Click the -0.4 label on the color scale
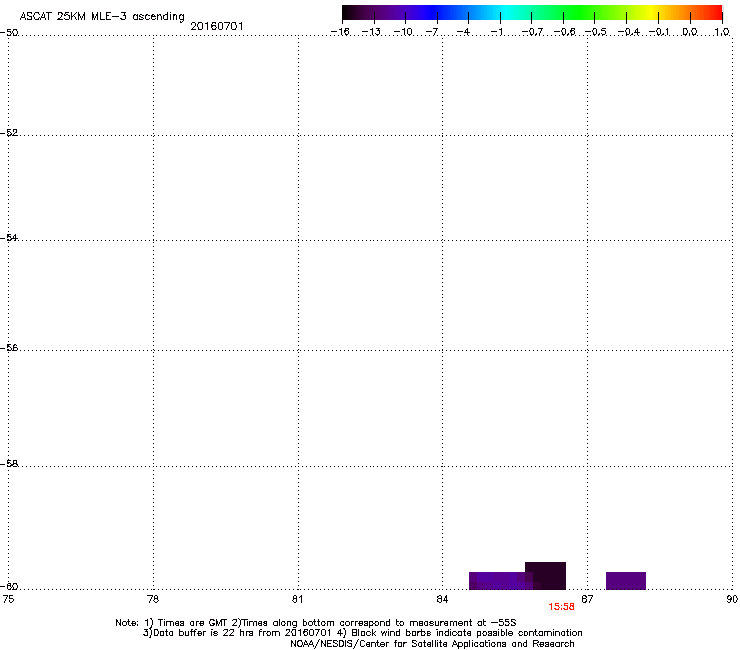 pos(629,32)
